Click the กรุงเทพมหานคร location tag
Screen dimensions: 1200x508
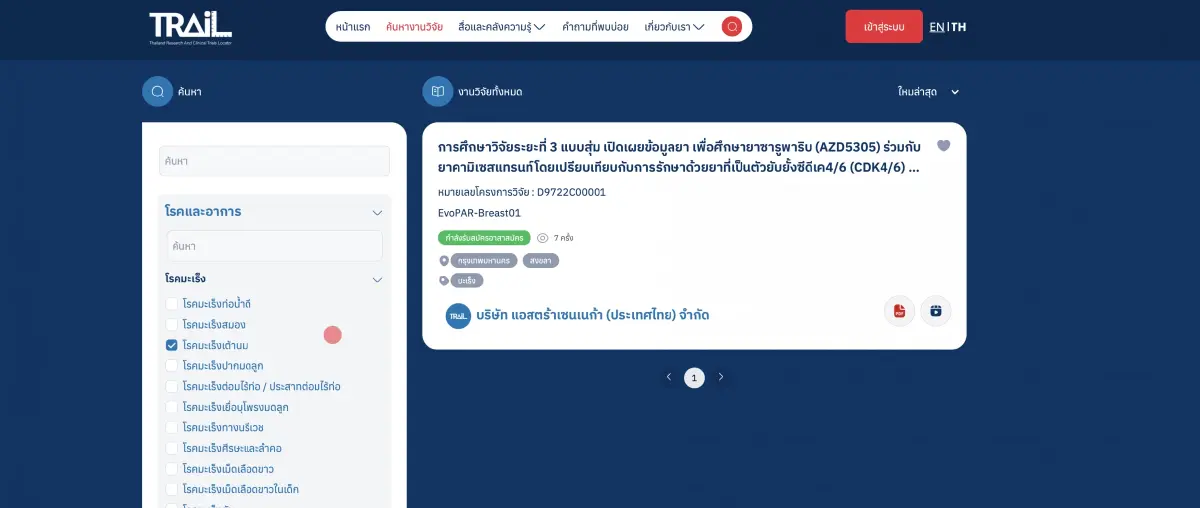484,260
